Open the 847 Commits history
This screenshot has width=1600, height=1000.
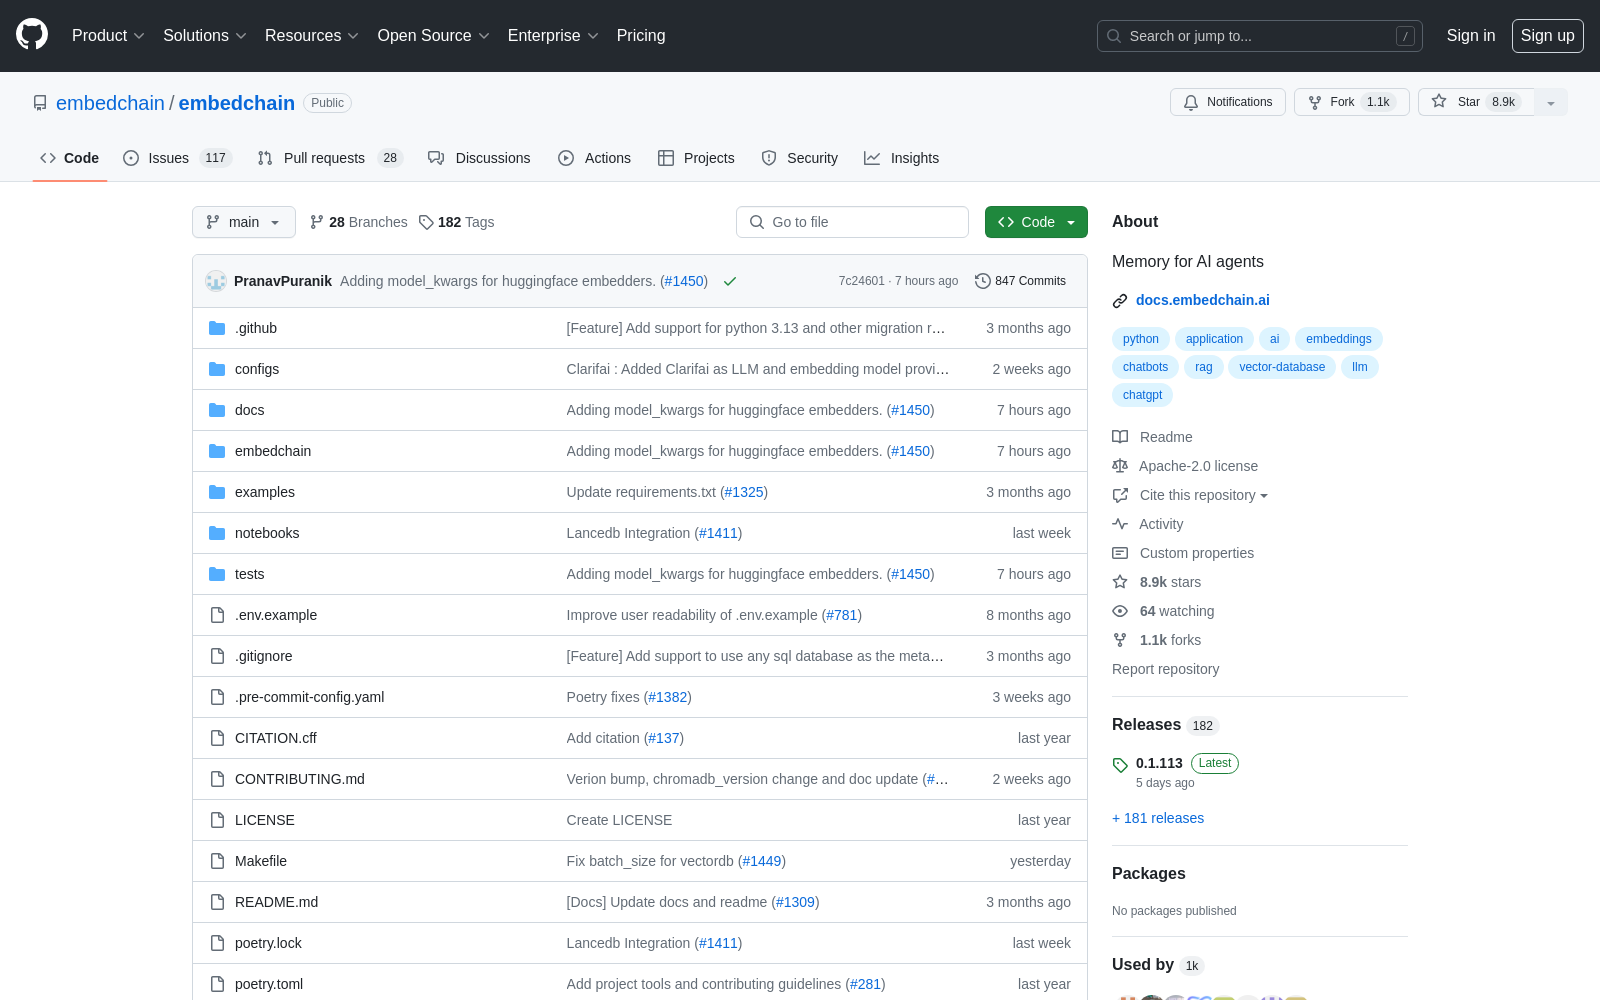[x=1020, y=281]
